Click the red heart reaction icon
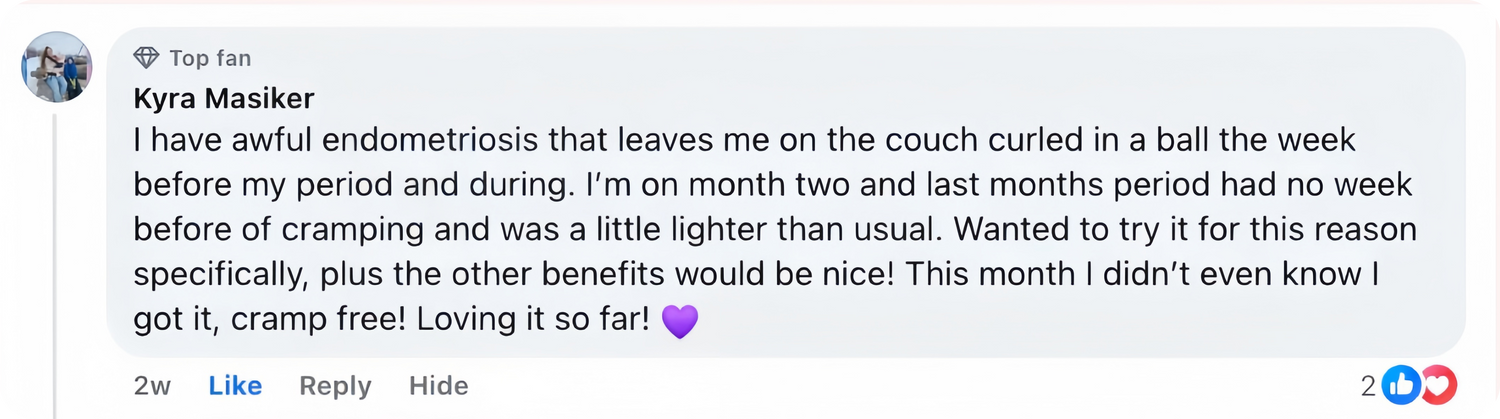The width and height of the screenshot is (1500, 419). tap(1438, 385)
